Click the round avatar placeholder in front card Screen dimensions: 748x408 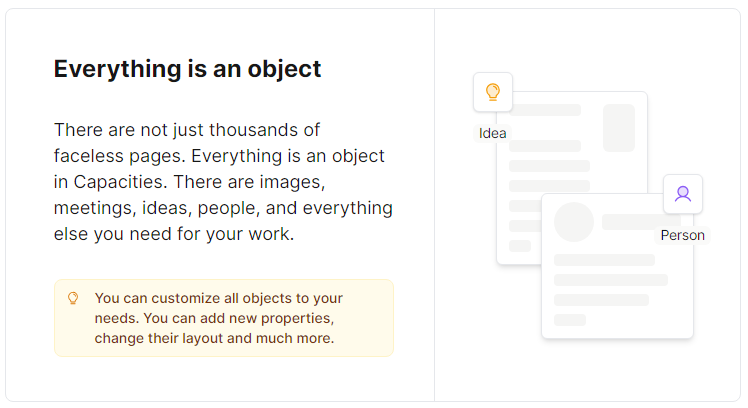tap(574, 222)
